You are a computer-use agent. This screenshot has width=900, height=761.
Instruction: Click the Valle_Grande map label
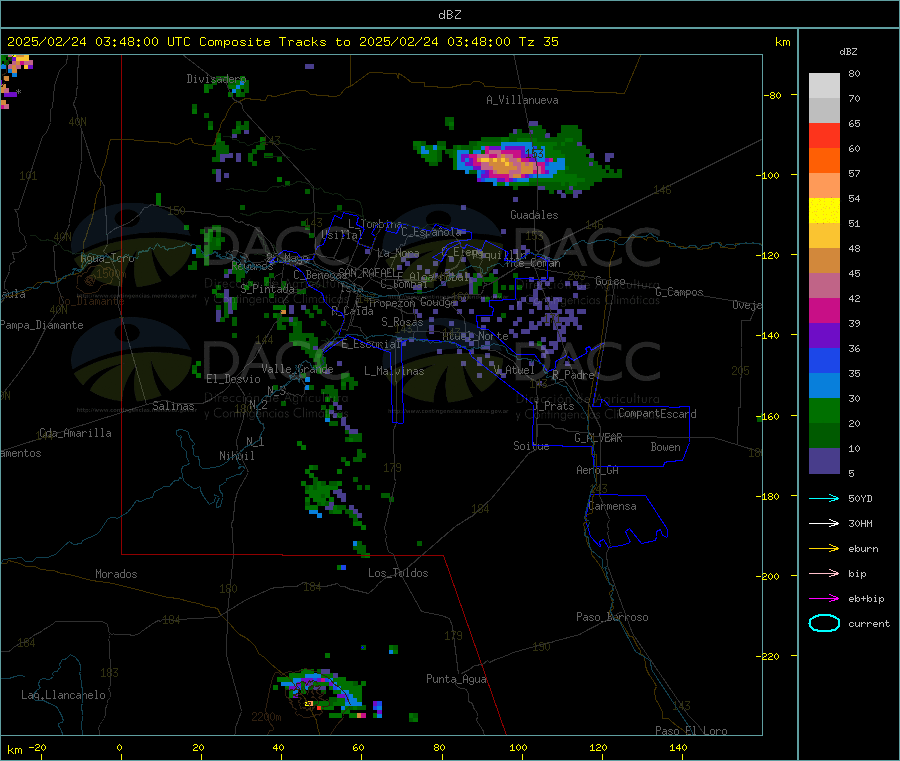click(x=297, y=369)
